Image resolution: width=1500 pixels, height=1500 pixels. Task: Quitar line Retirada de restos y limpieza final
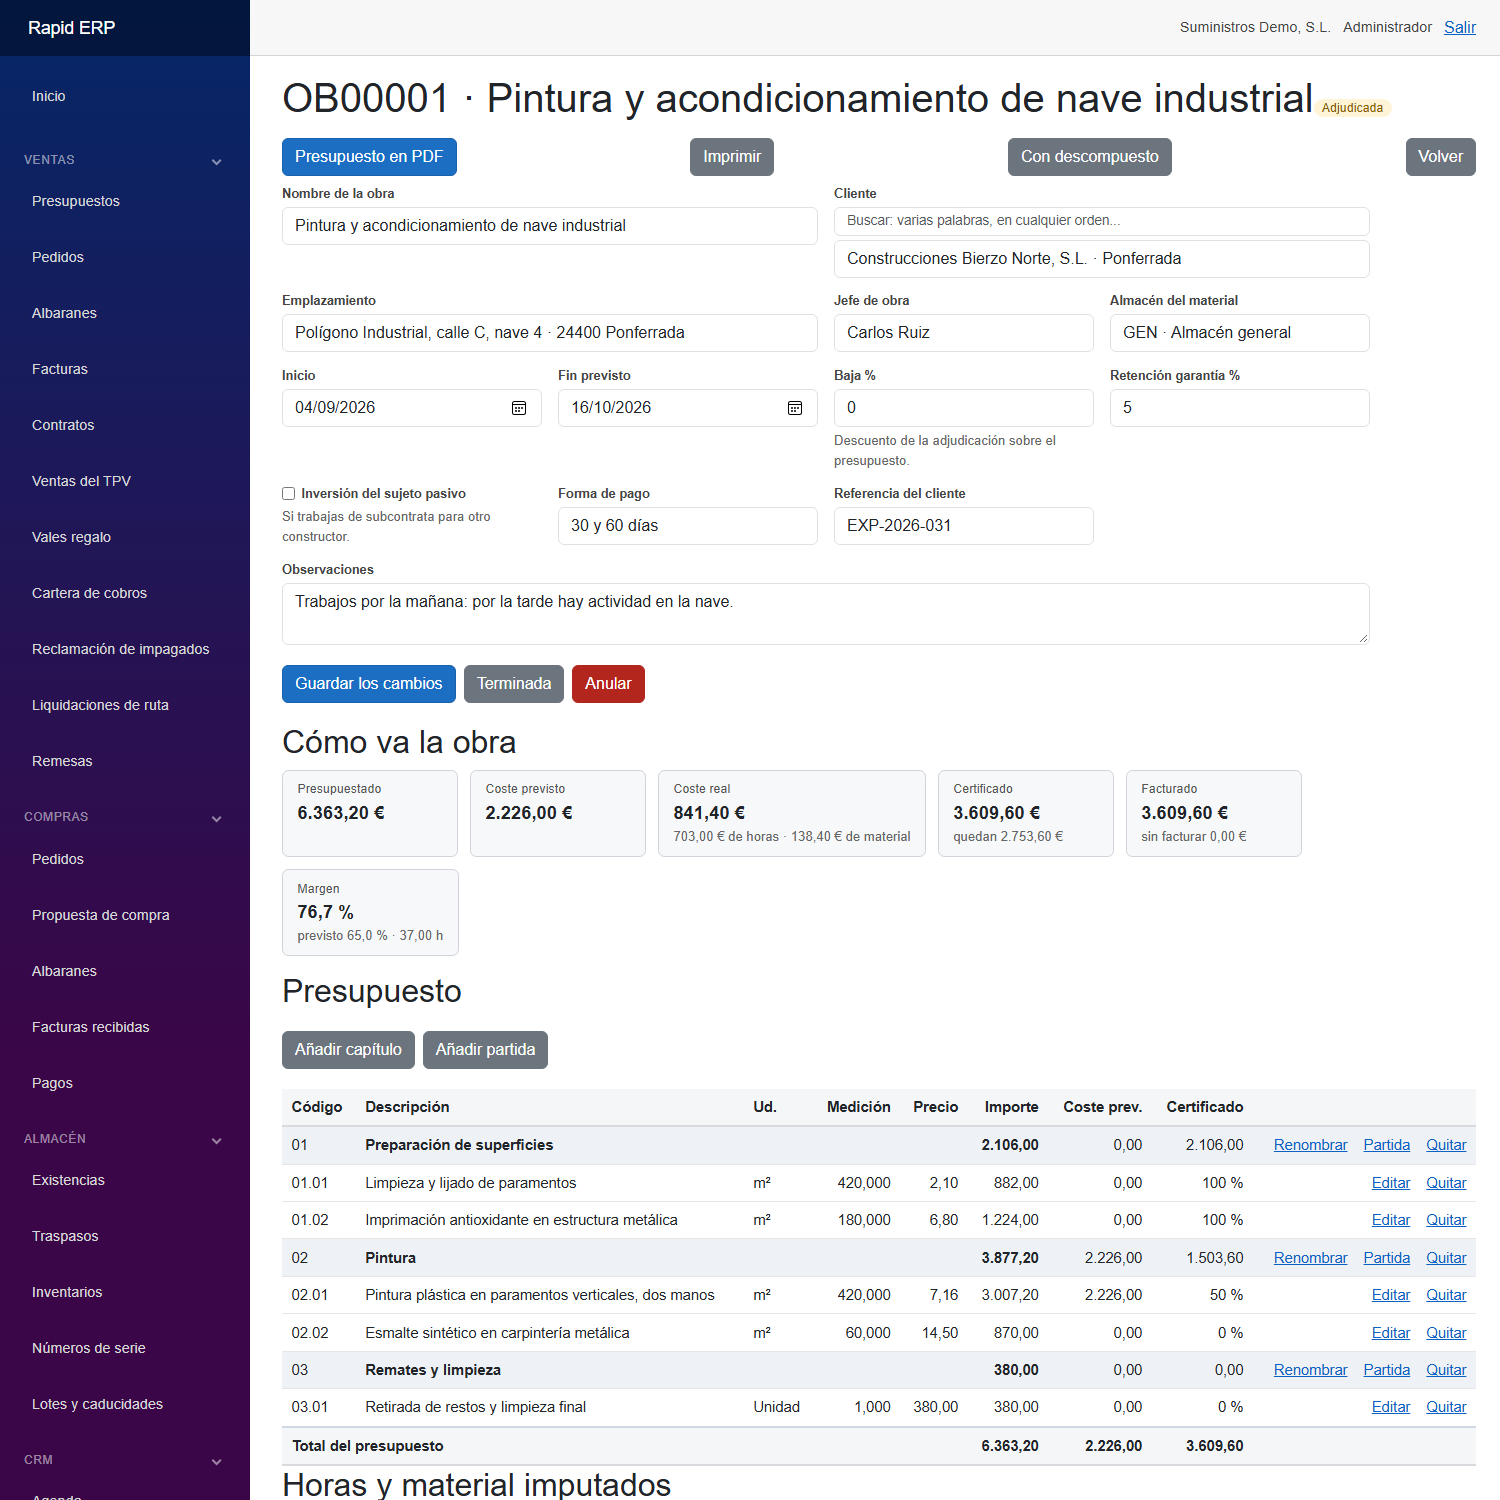point(1446,1407)
